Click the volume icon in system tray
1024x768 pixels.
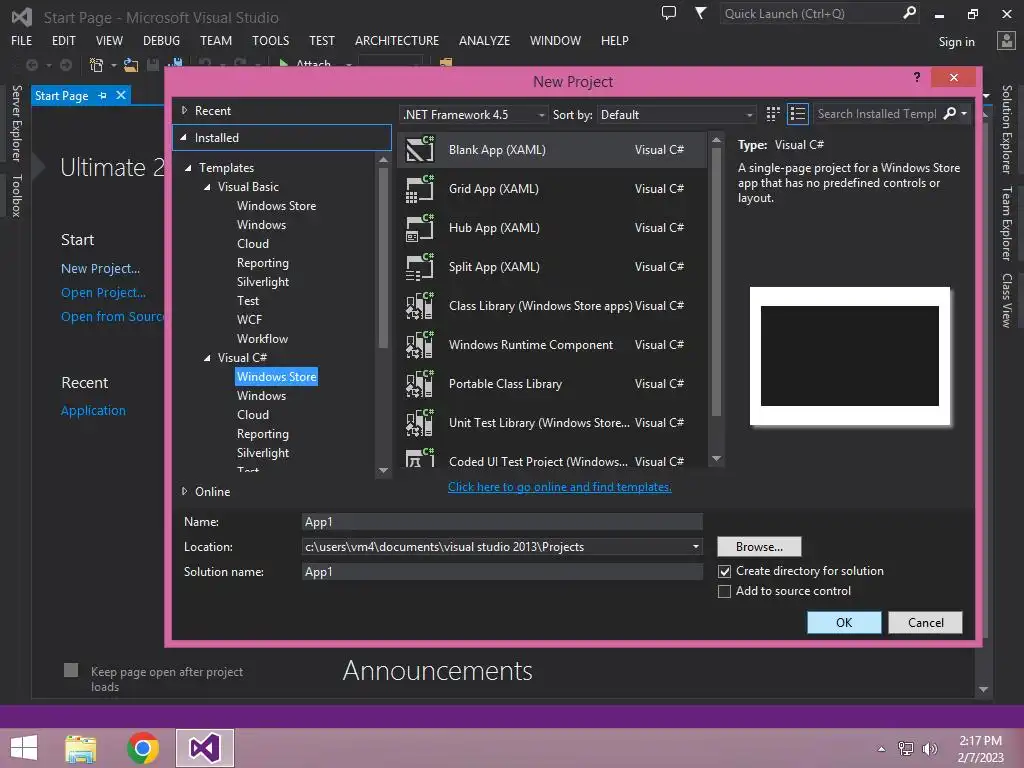coord(929,748)
